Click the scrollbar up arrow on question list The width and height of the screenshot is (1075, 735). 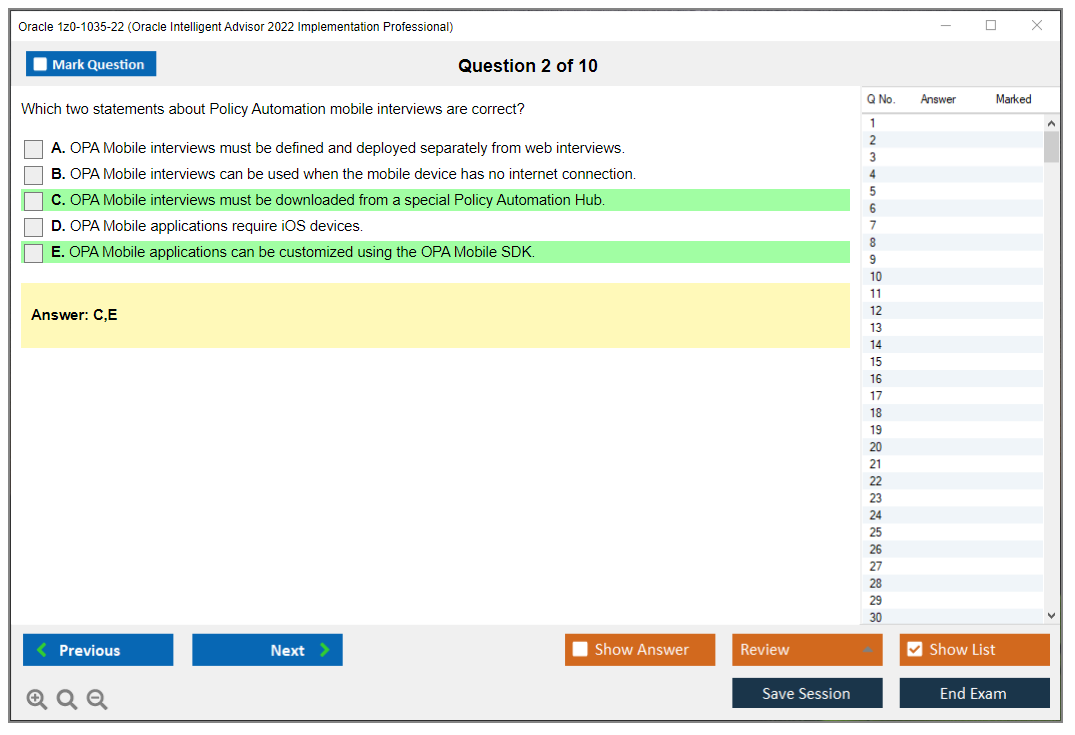click(1051, 122)
